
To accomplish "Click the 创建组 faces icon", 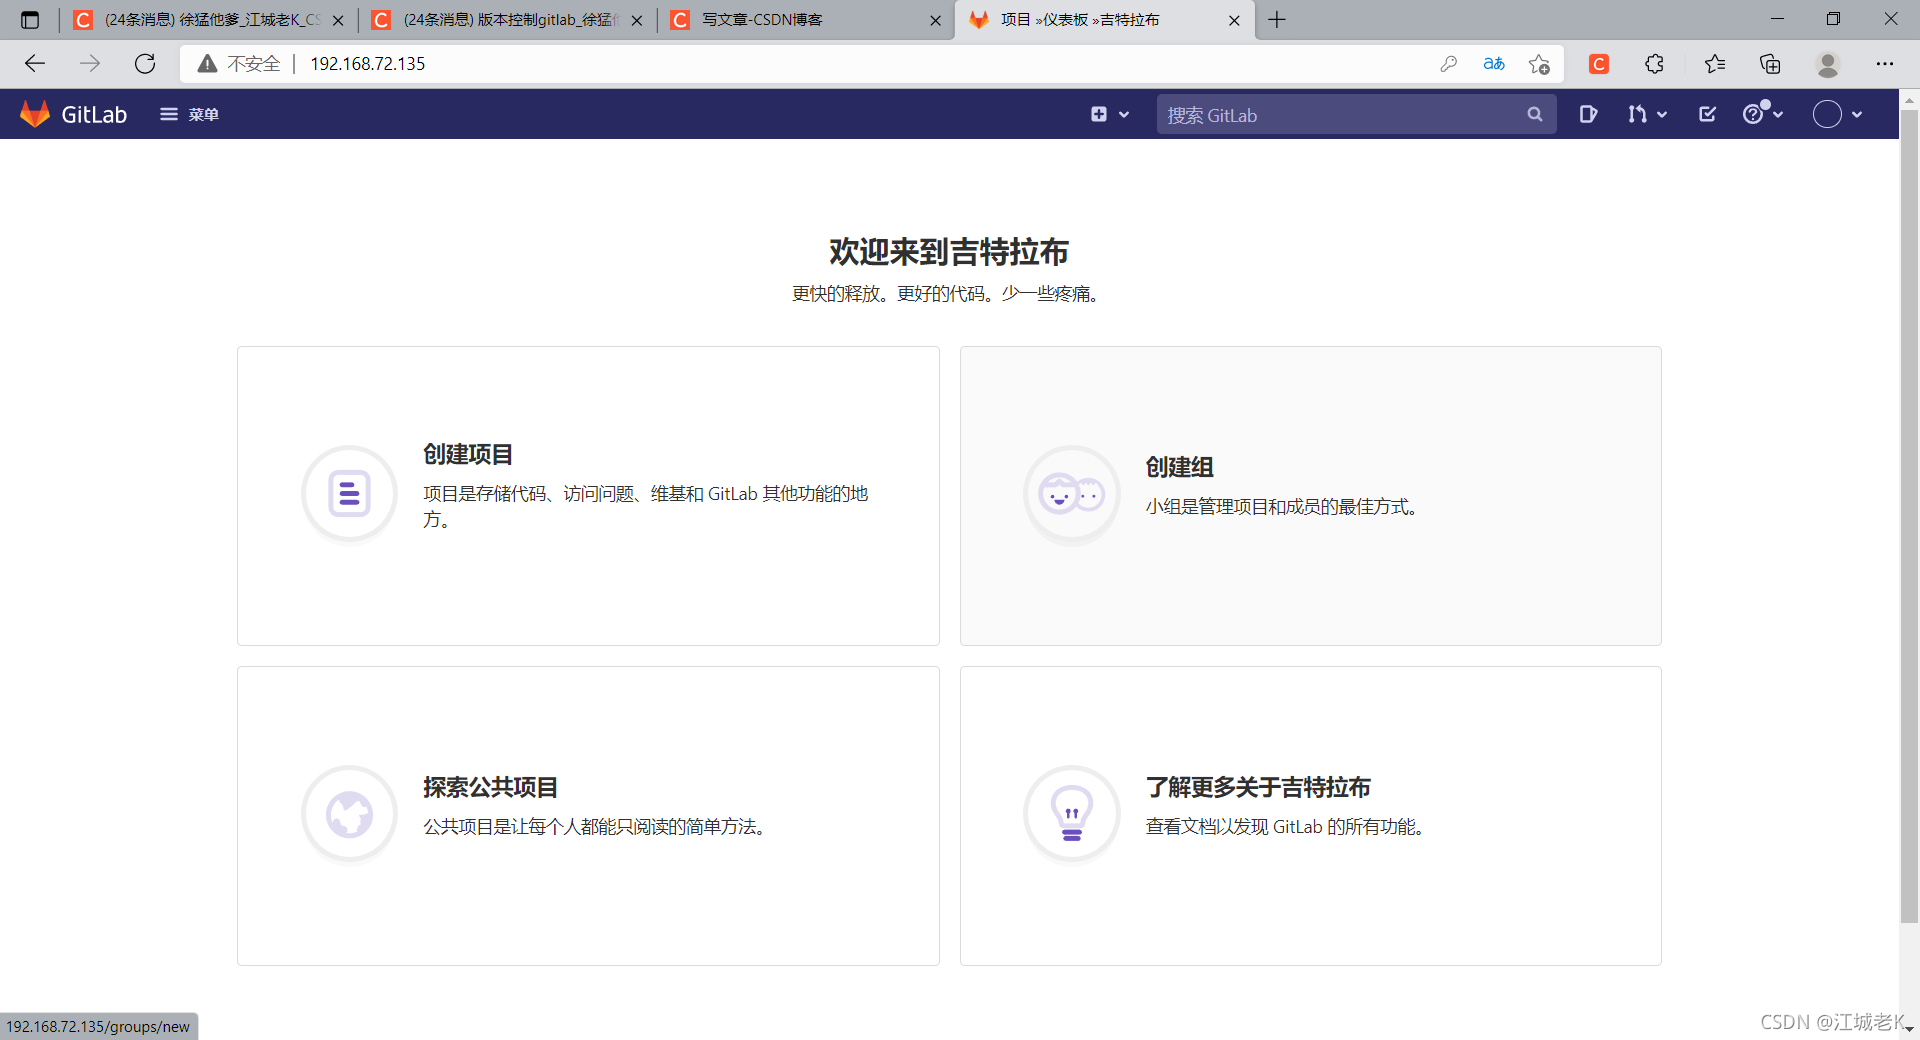I will click(1072, 494).
